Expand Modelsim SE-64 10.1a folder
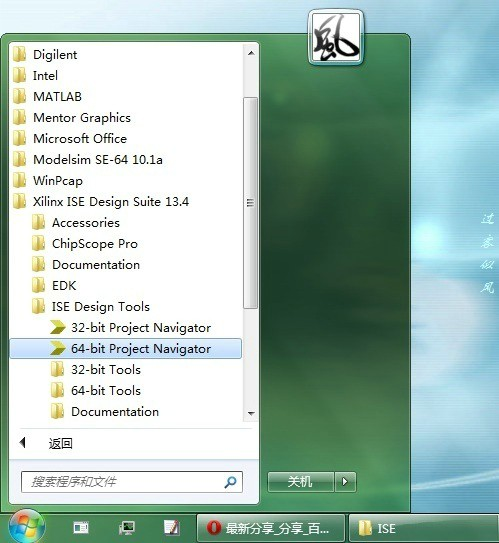The width and height of the screenshot is (499, 543). [126, 159]
